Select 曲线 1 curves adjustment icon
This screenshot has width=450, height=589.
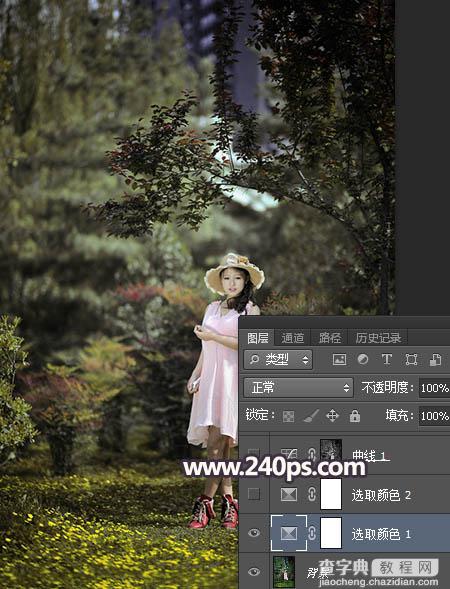click(289, 454)
